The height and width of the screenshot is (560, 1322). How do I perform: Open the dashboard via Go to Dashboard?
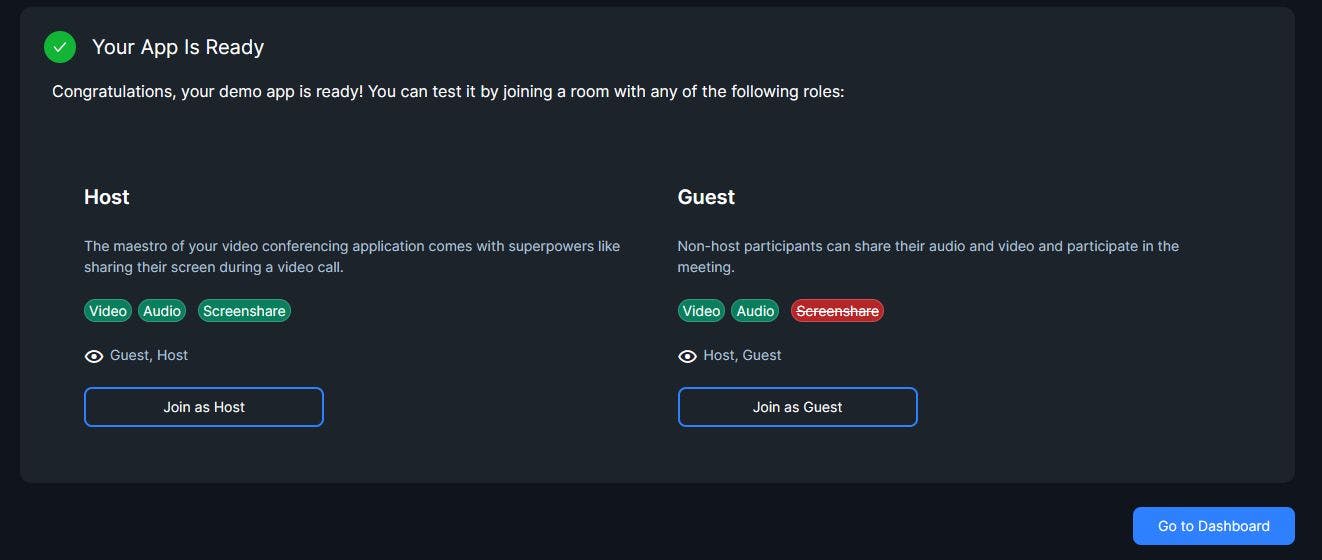(1213, 526)
